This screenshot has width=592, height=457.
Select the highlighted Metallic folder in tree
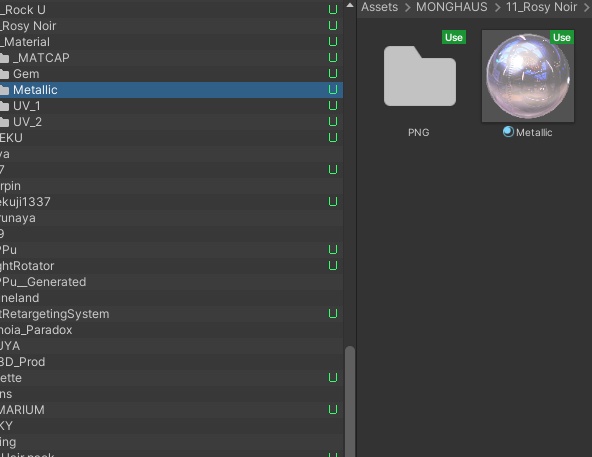tap(171, 90)
